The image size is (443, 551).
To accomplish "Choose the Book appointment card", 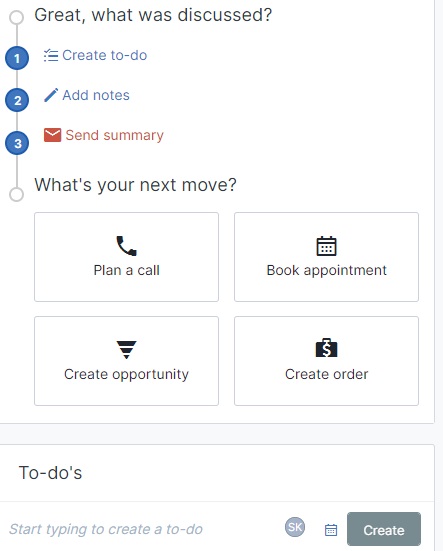I will pos(326,257).
